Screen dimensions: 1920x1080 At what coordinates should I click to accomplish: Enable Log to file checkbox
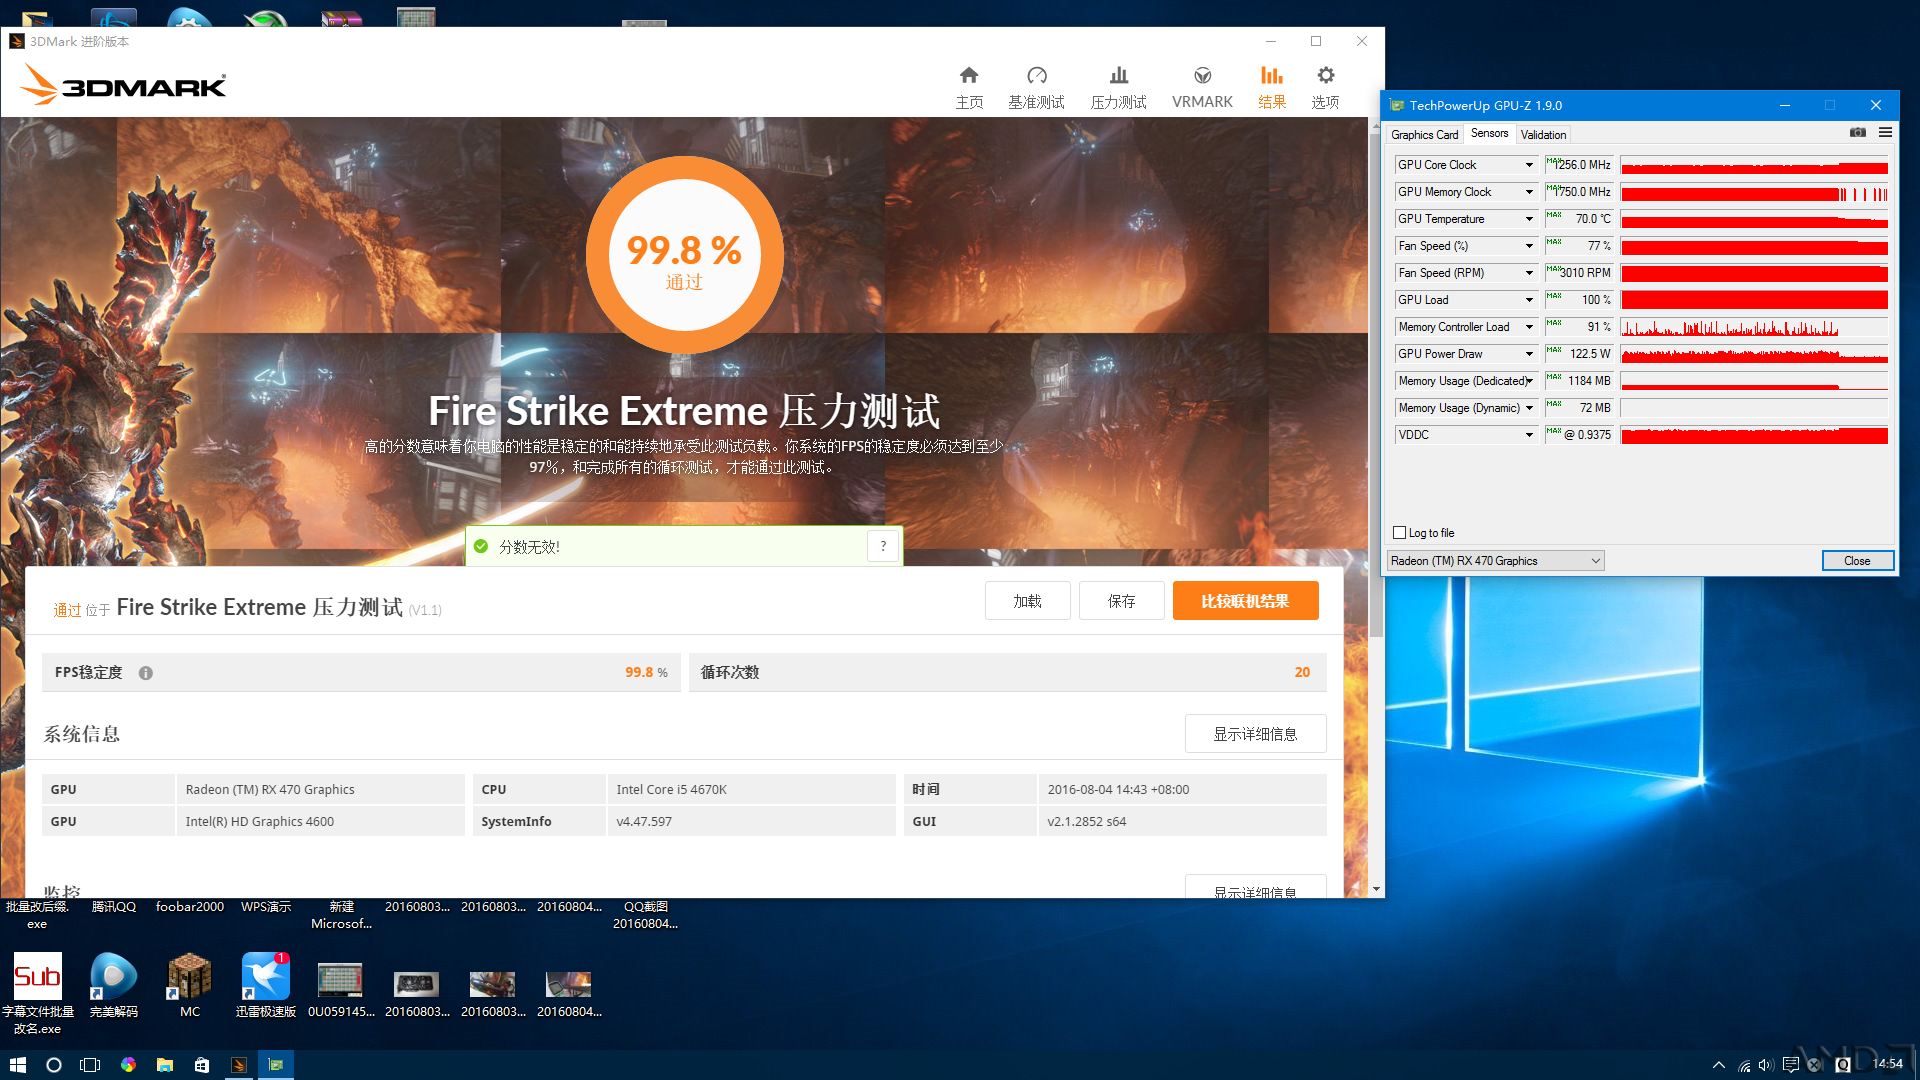click(x=1399, y=533)
